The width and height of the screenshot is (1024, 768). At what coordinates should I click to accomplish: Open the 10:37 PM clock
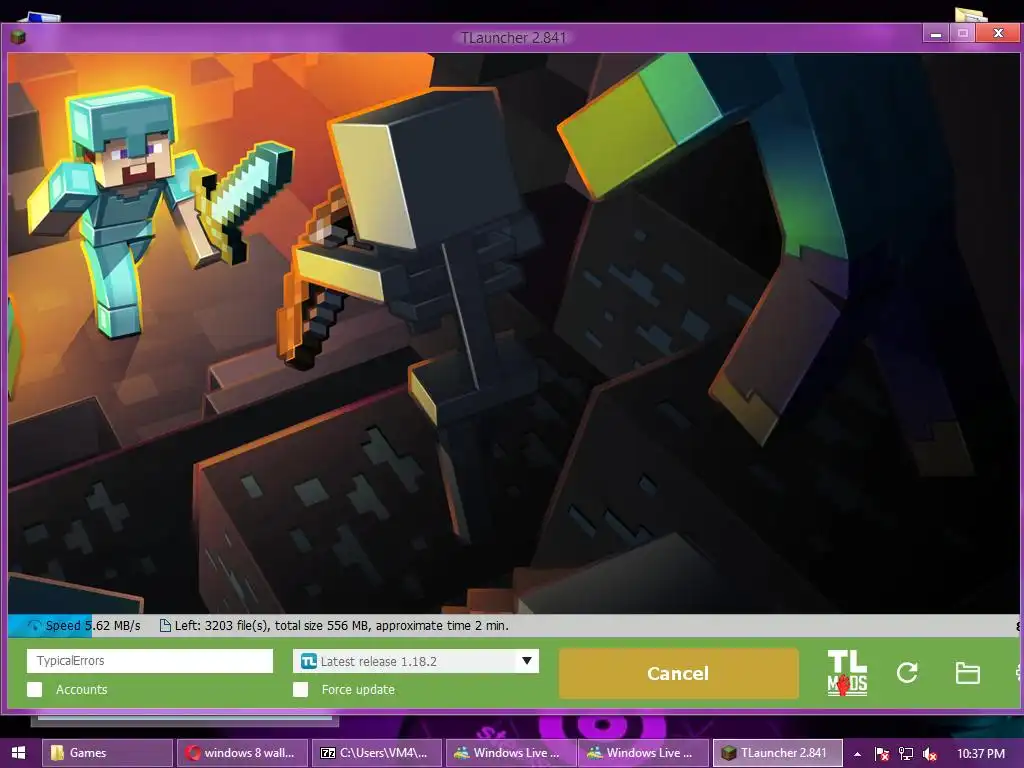click(x=981, y=754)
